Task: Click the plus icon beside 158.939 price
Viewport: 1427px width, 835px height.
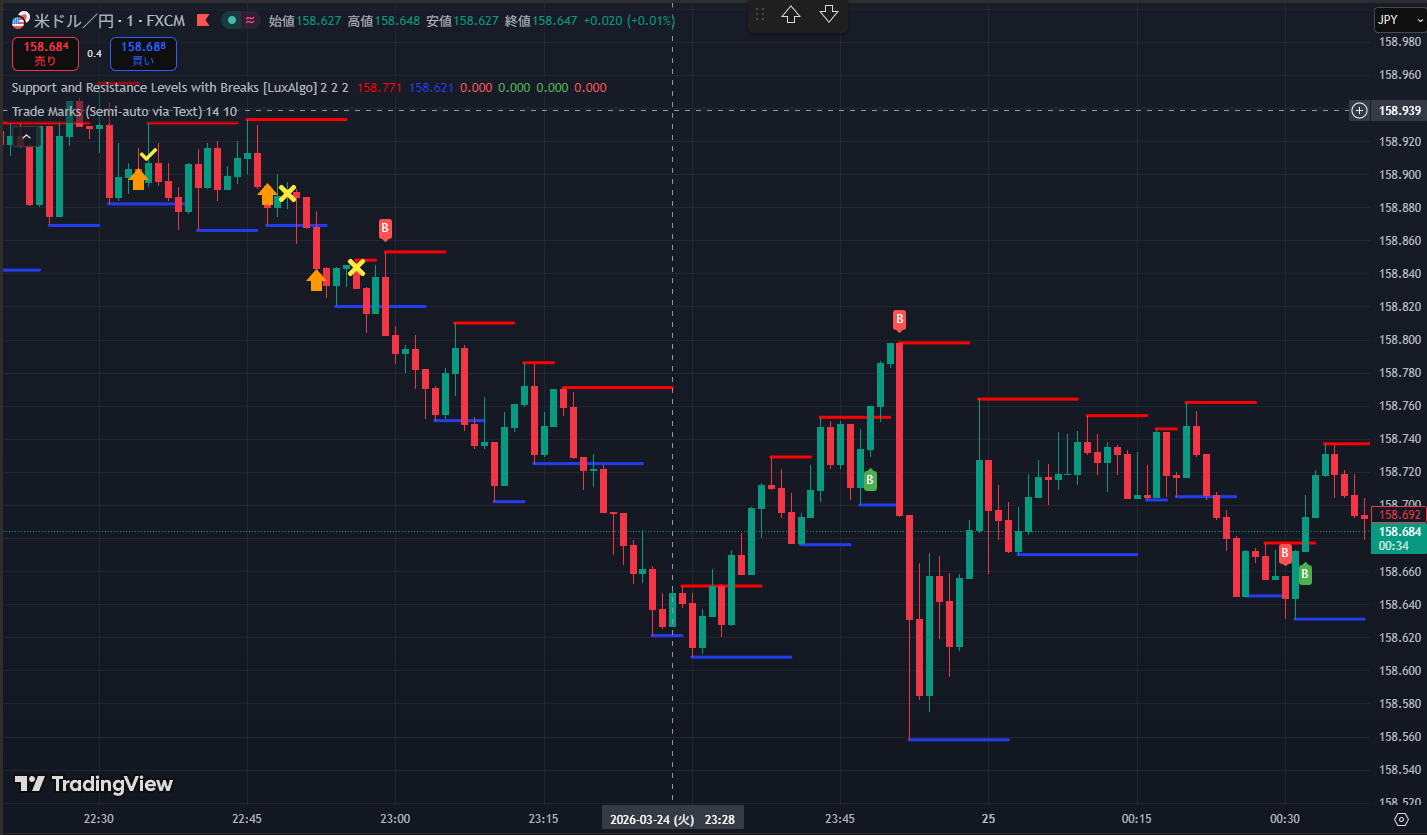Action: point(1359,111)
